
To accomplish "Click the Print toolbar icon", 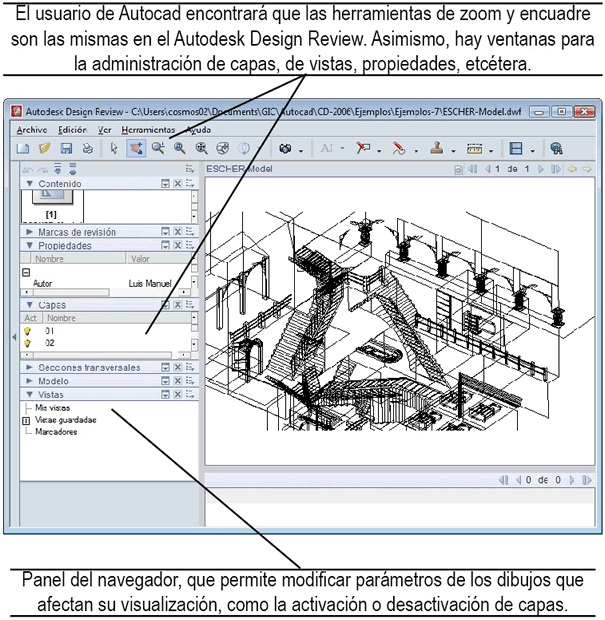I will coord(87,149).
